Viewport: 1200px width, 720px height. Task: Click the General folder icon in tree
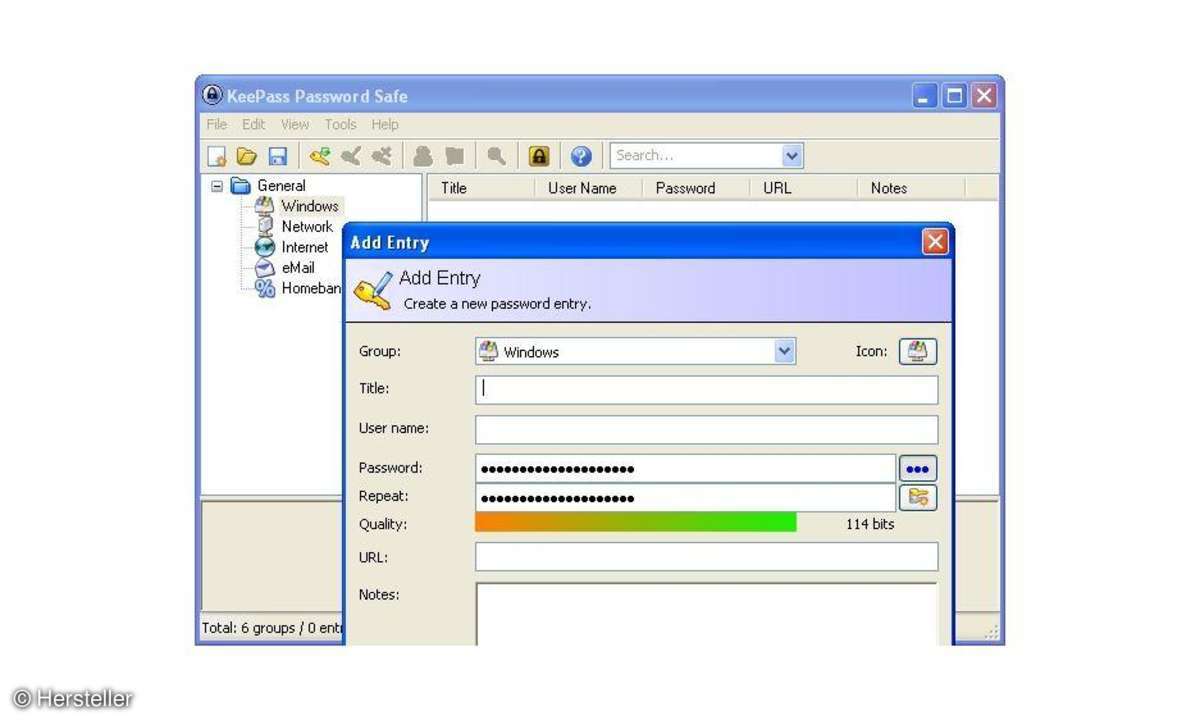coord(240,186)
